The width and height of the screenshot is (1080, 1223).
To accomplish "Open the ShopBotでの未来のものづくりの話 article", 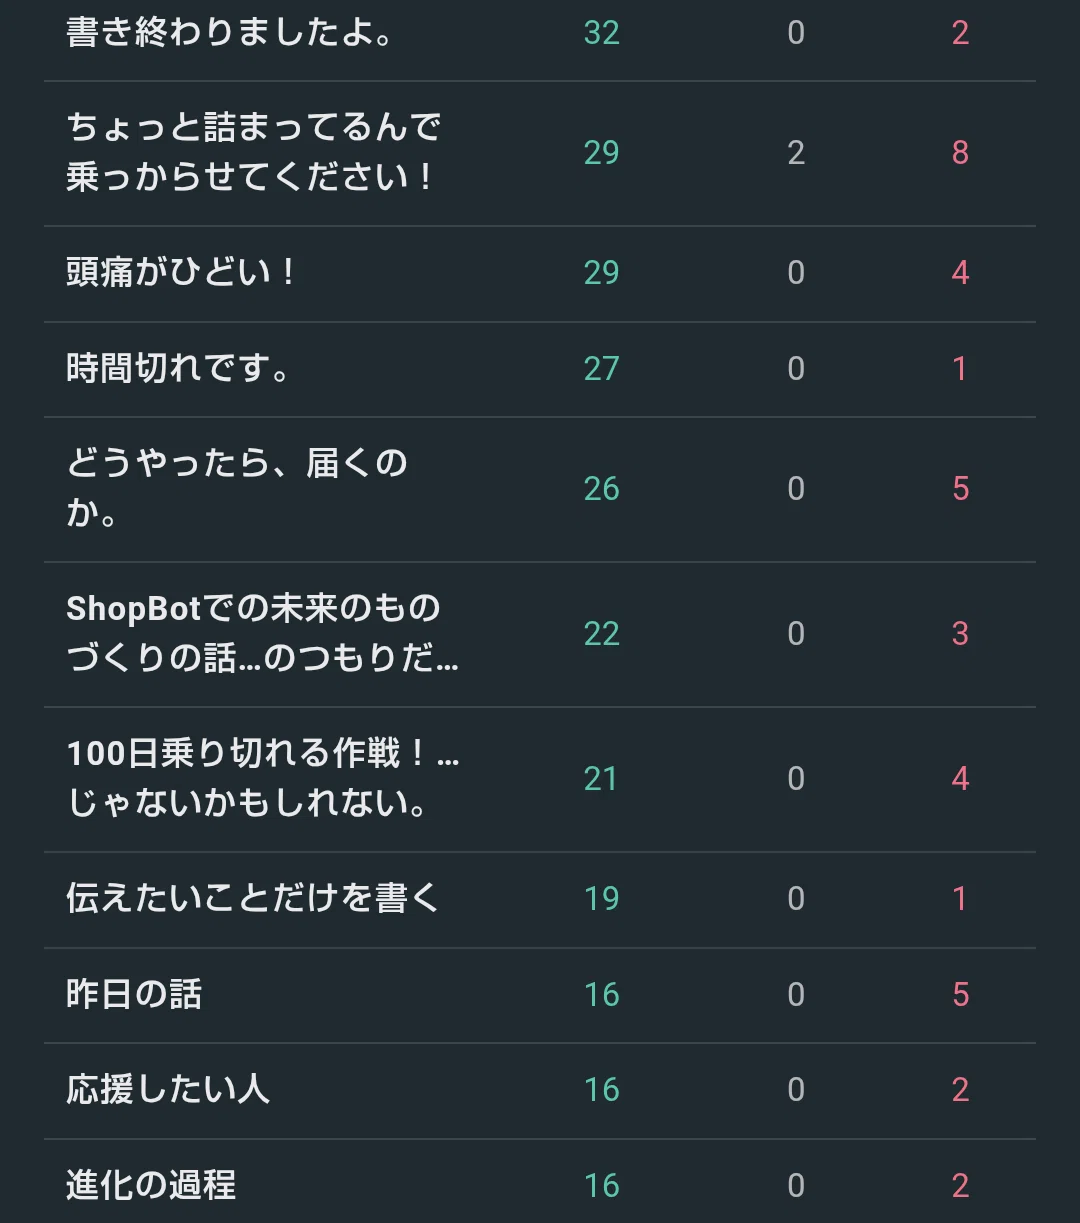I will (x=262, y=633).
